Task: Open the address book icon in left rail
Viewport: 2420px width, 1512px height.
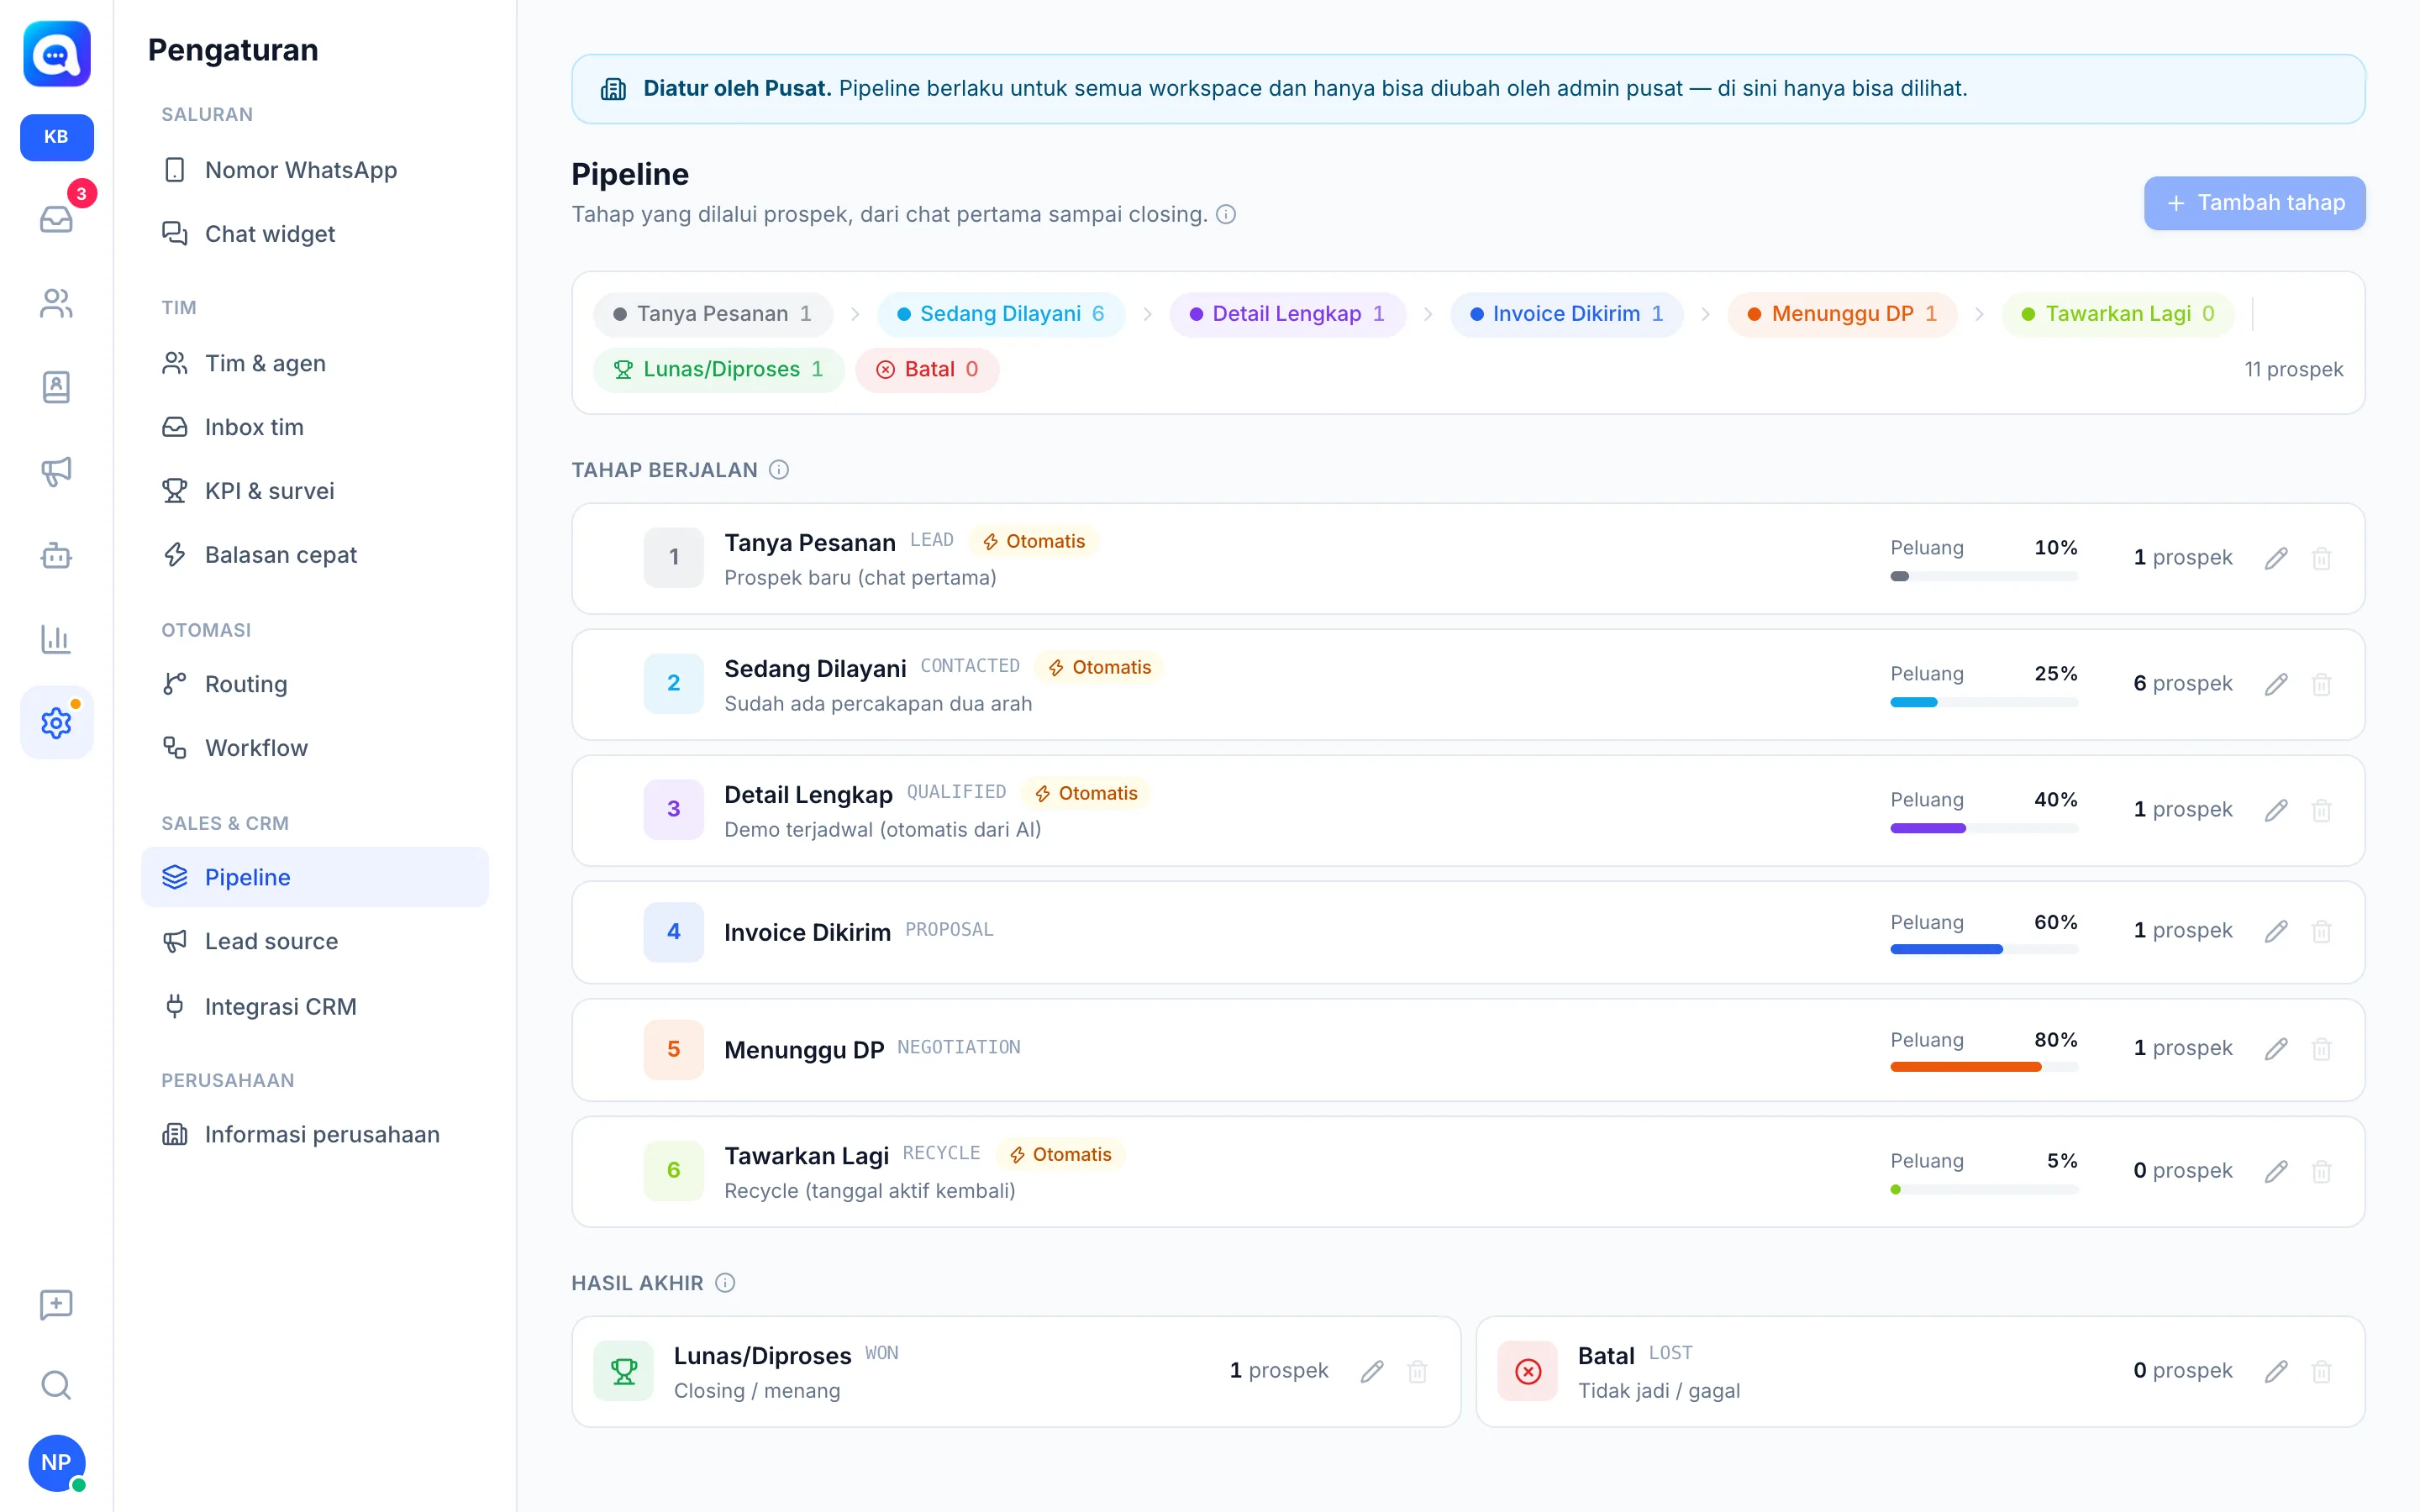Action: tap(56, 387)
